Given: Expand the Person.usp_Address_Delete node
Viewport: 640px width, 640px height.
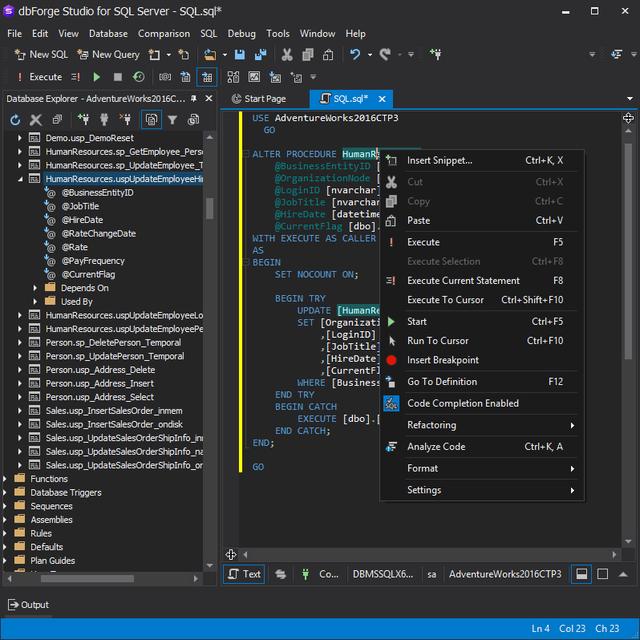Looking at the screenshot, I should pyautogui.click(x=20, y=370).
